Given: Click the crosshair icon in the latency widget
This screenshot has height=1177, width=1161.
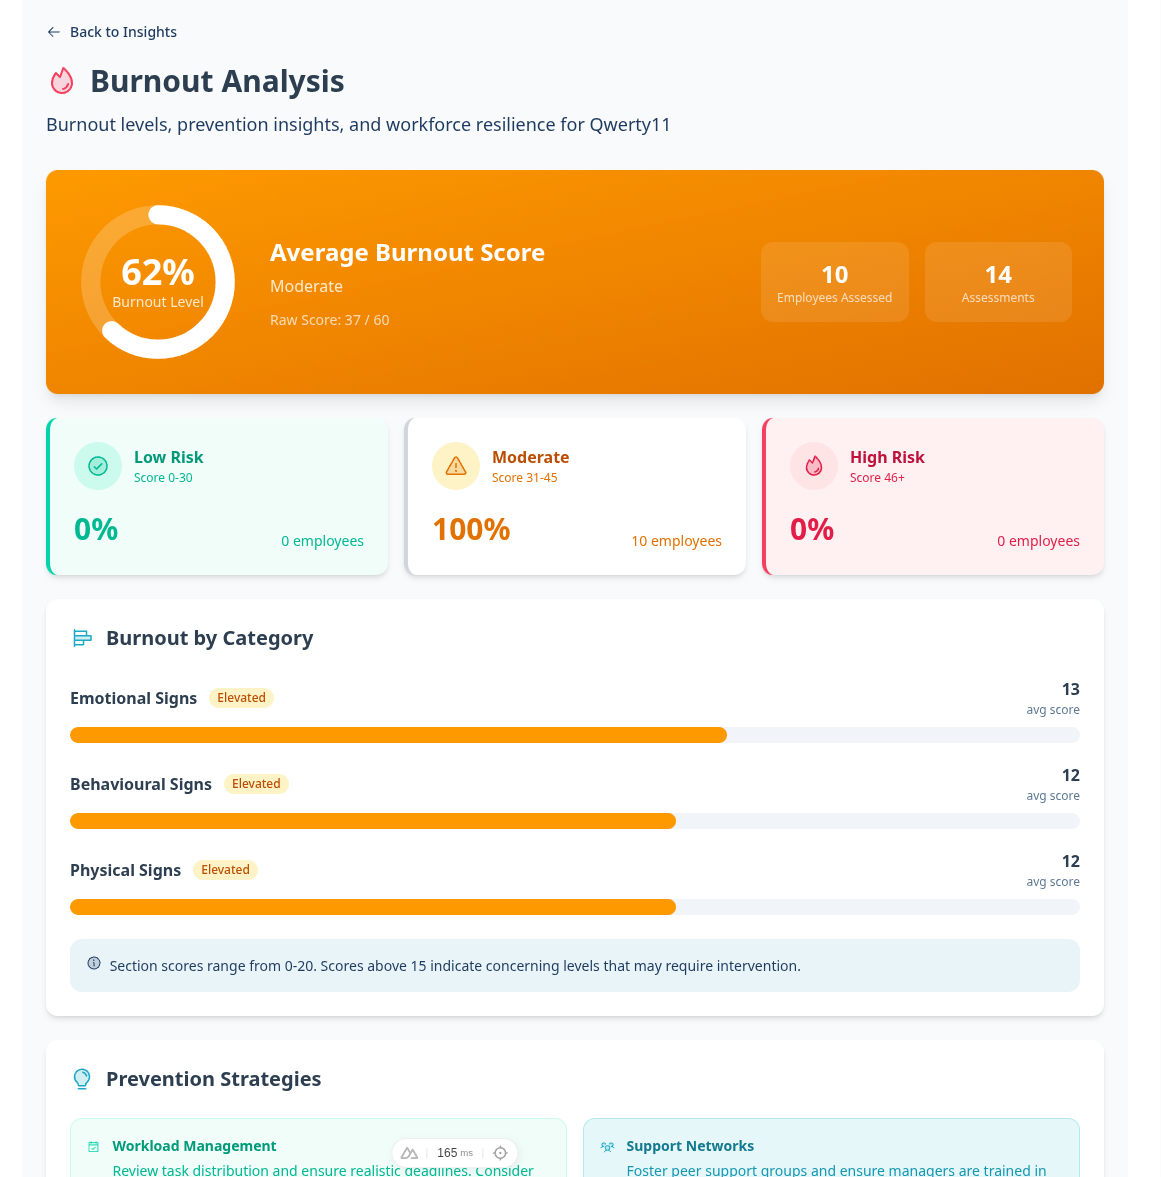Looking at the screenshot, I should (499, 1152).
